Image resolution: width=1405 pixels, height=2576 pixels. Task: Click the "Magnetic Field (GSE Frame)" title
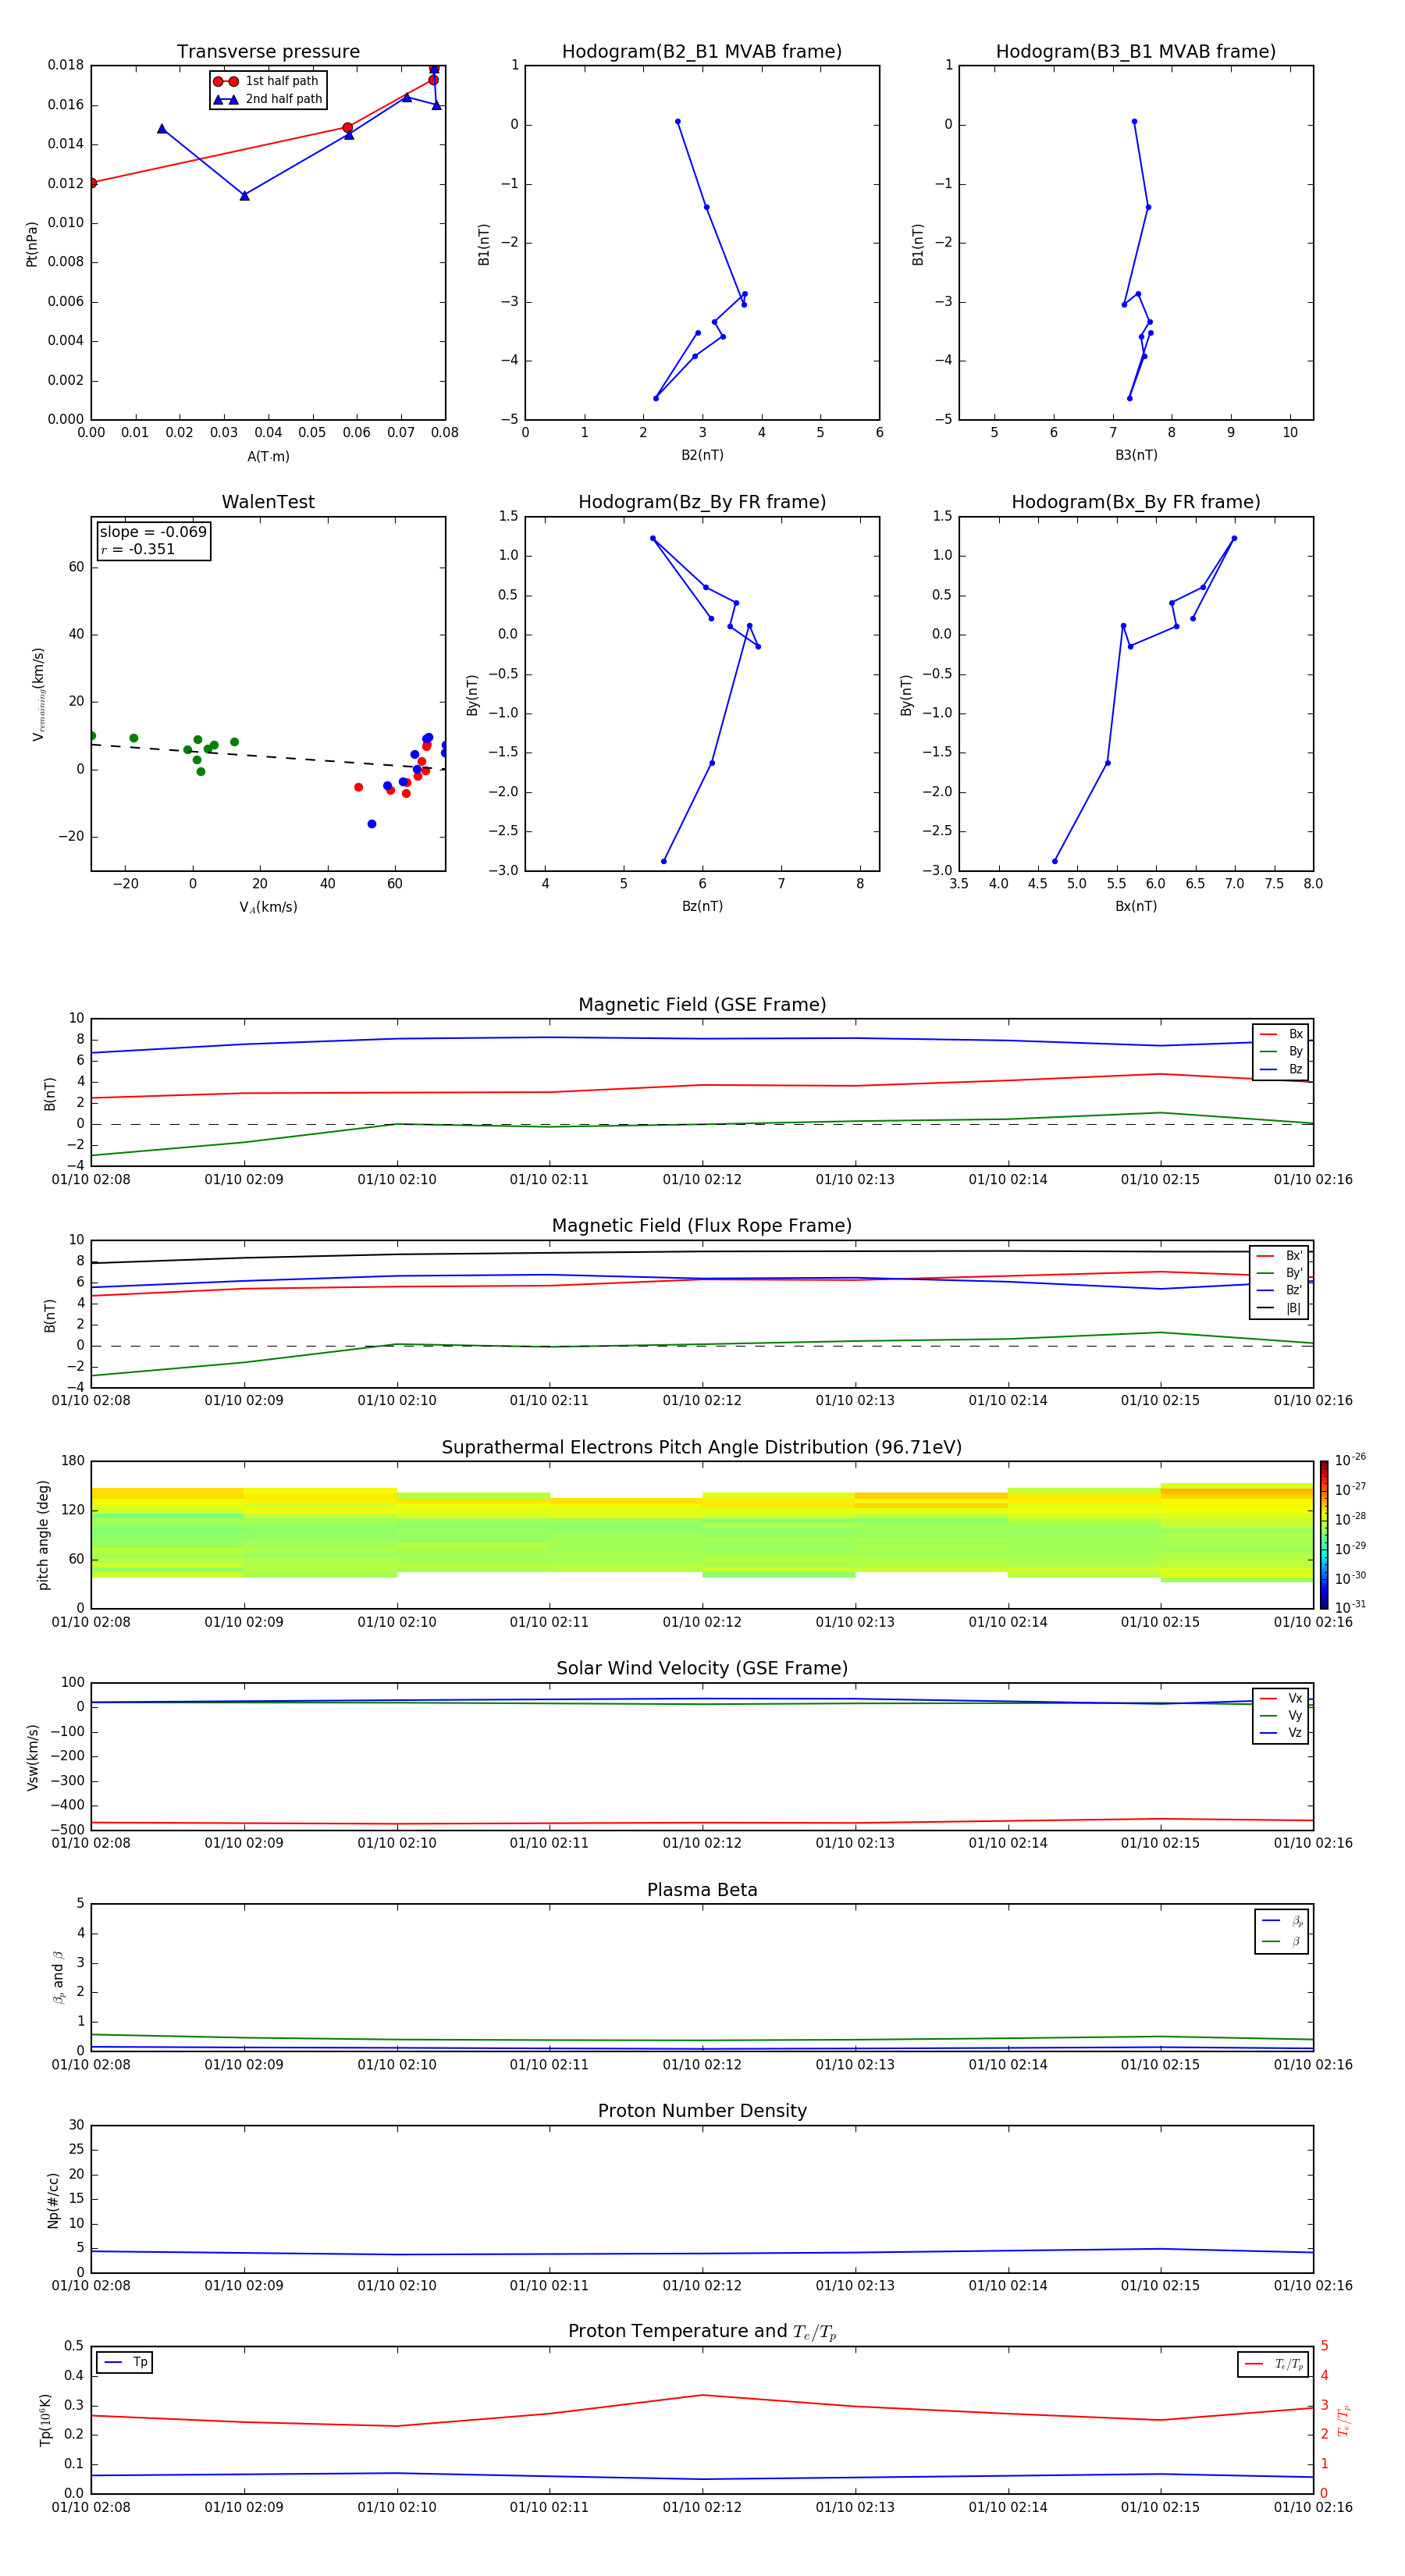702,1005
